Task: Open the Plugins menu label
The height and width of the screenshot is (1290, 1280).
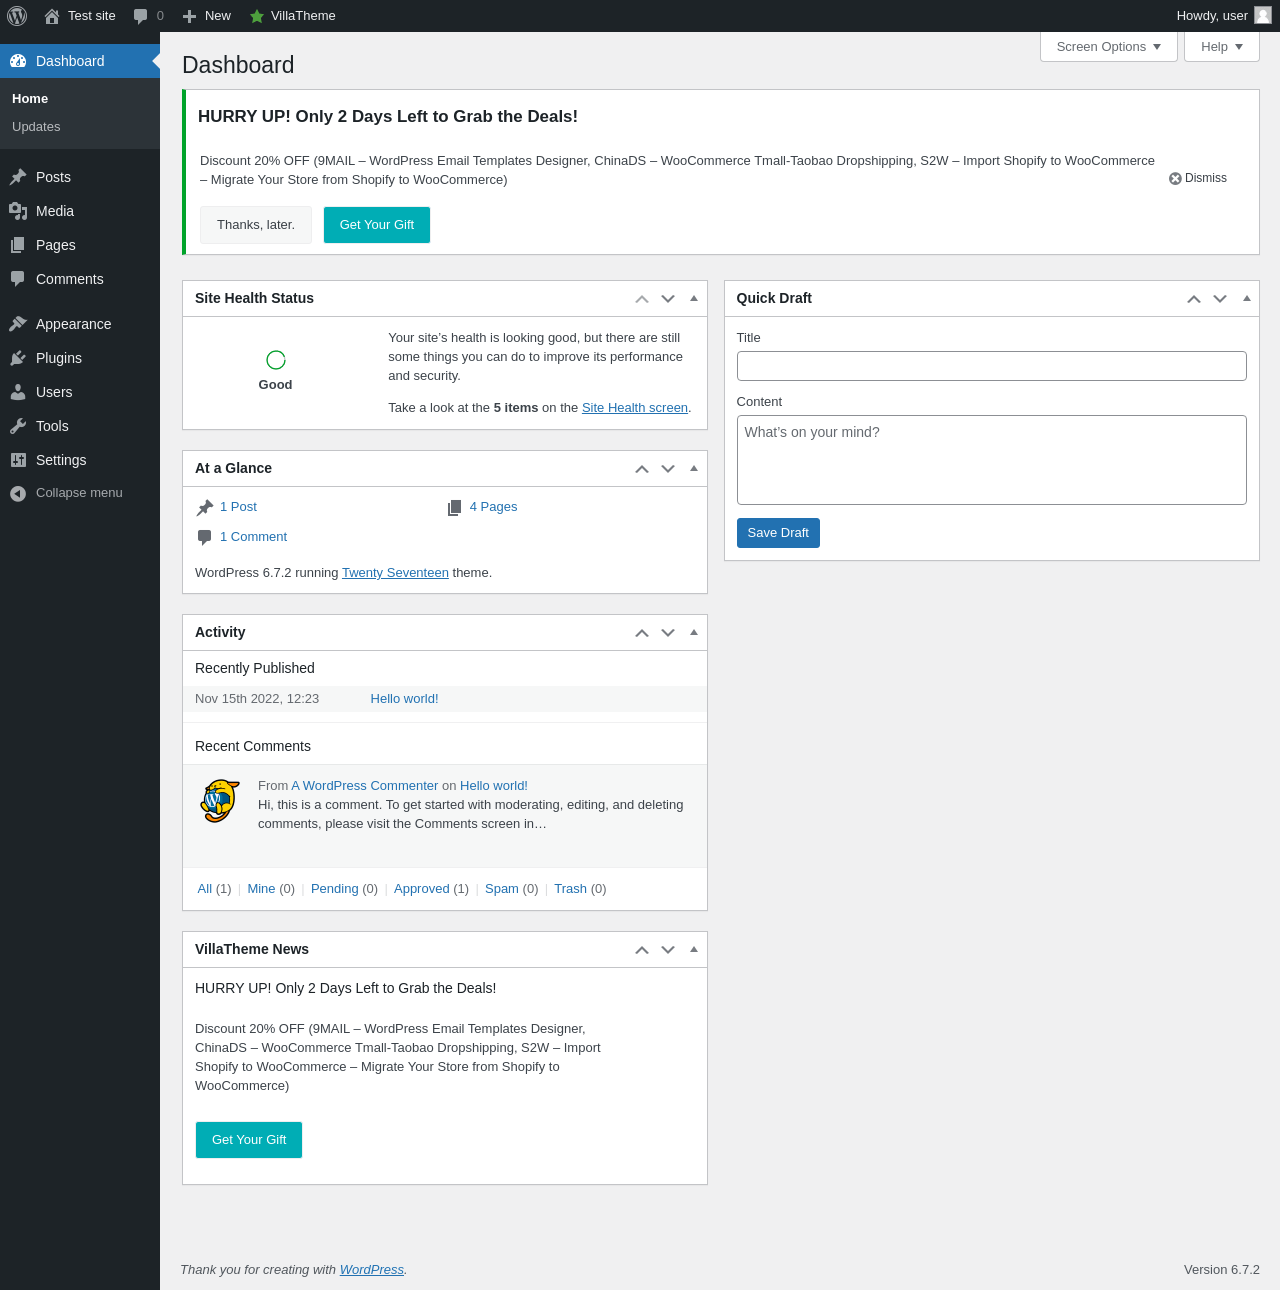Action: [59, 358]
